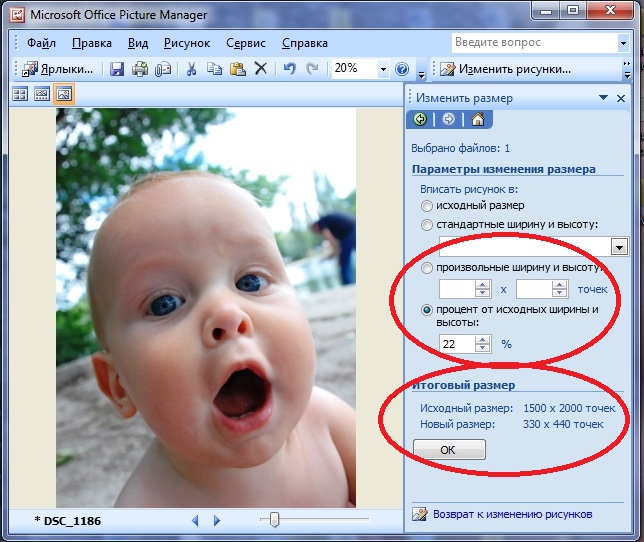Image resolution: width=644 pixels, height=542 pixels.
Task: Click the Home icon in task pane
Action: point(478,119)
